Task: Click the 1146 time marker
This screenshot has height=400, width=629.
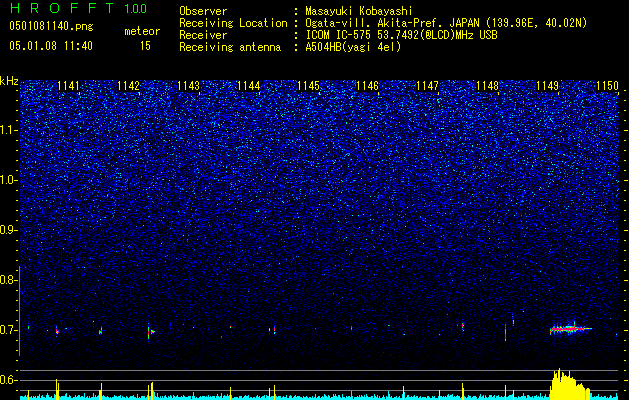Action: (x=367, y=86)
